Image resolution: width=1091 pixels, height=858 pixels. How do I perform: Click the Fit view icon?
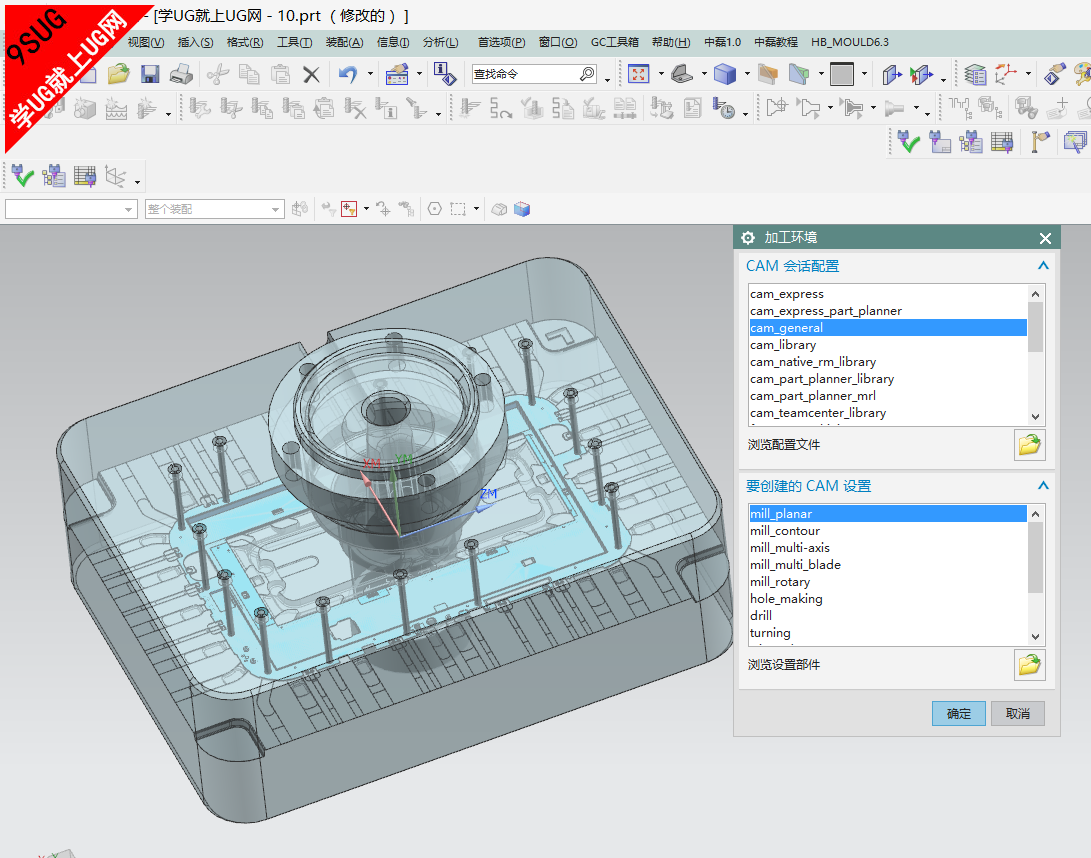(x=638, y=74)
